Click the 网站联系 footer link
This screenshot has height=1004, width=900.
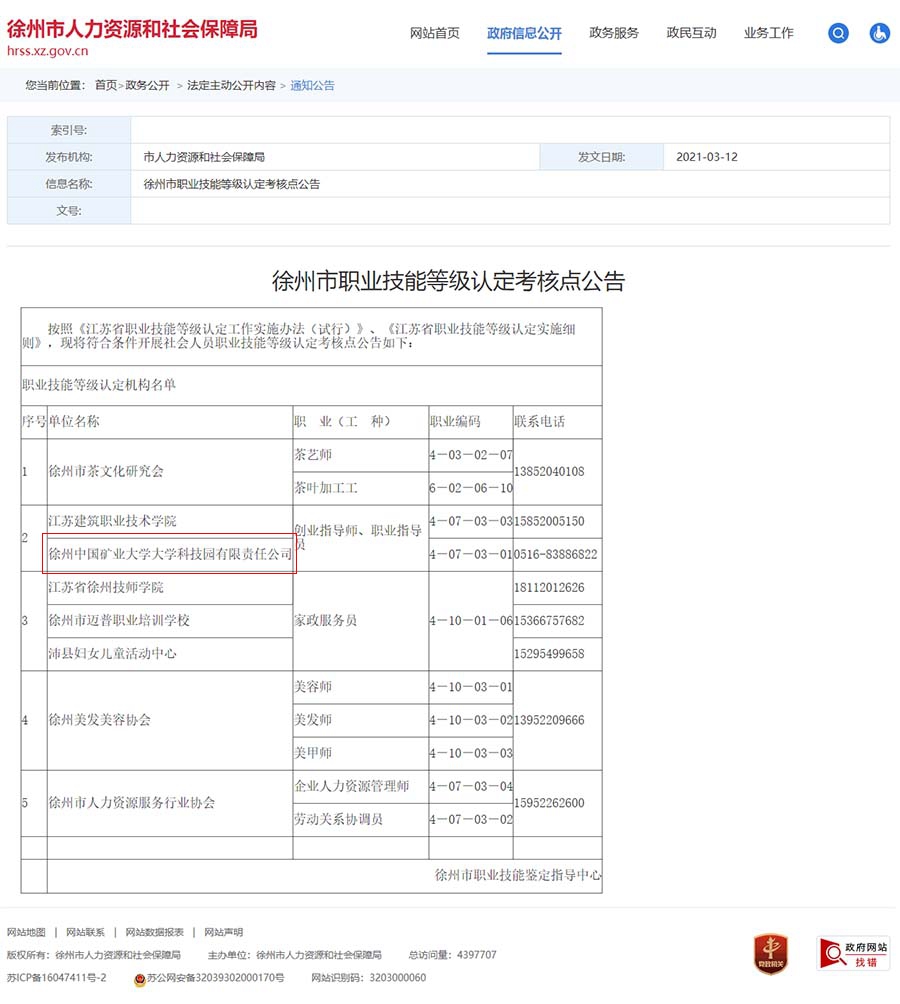coord(85,932)
